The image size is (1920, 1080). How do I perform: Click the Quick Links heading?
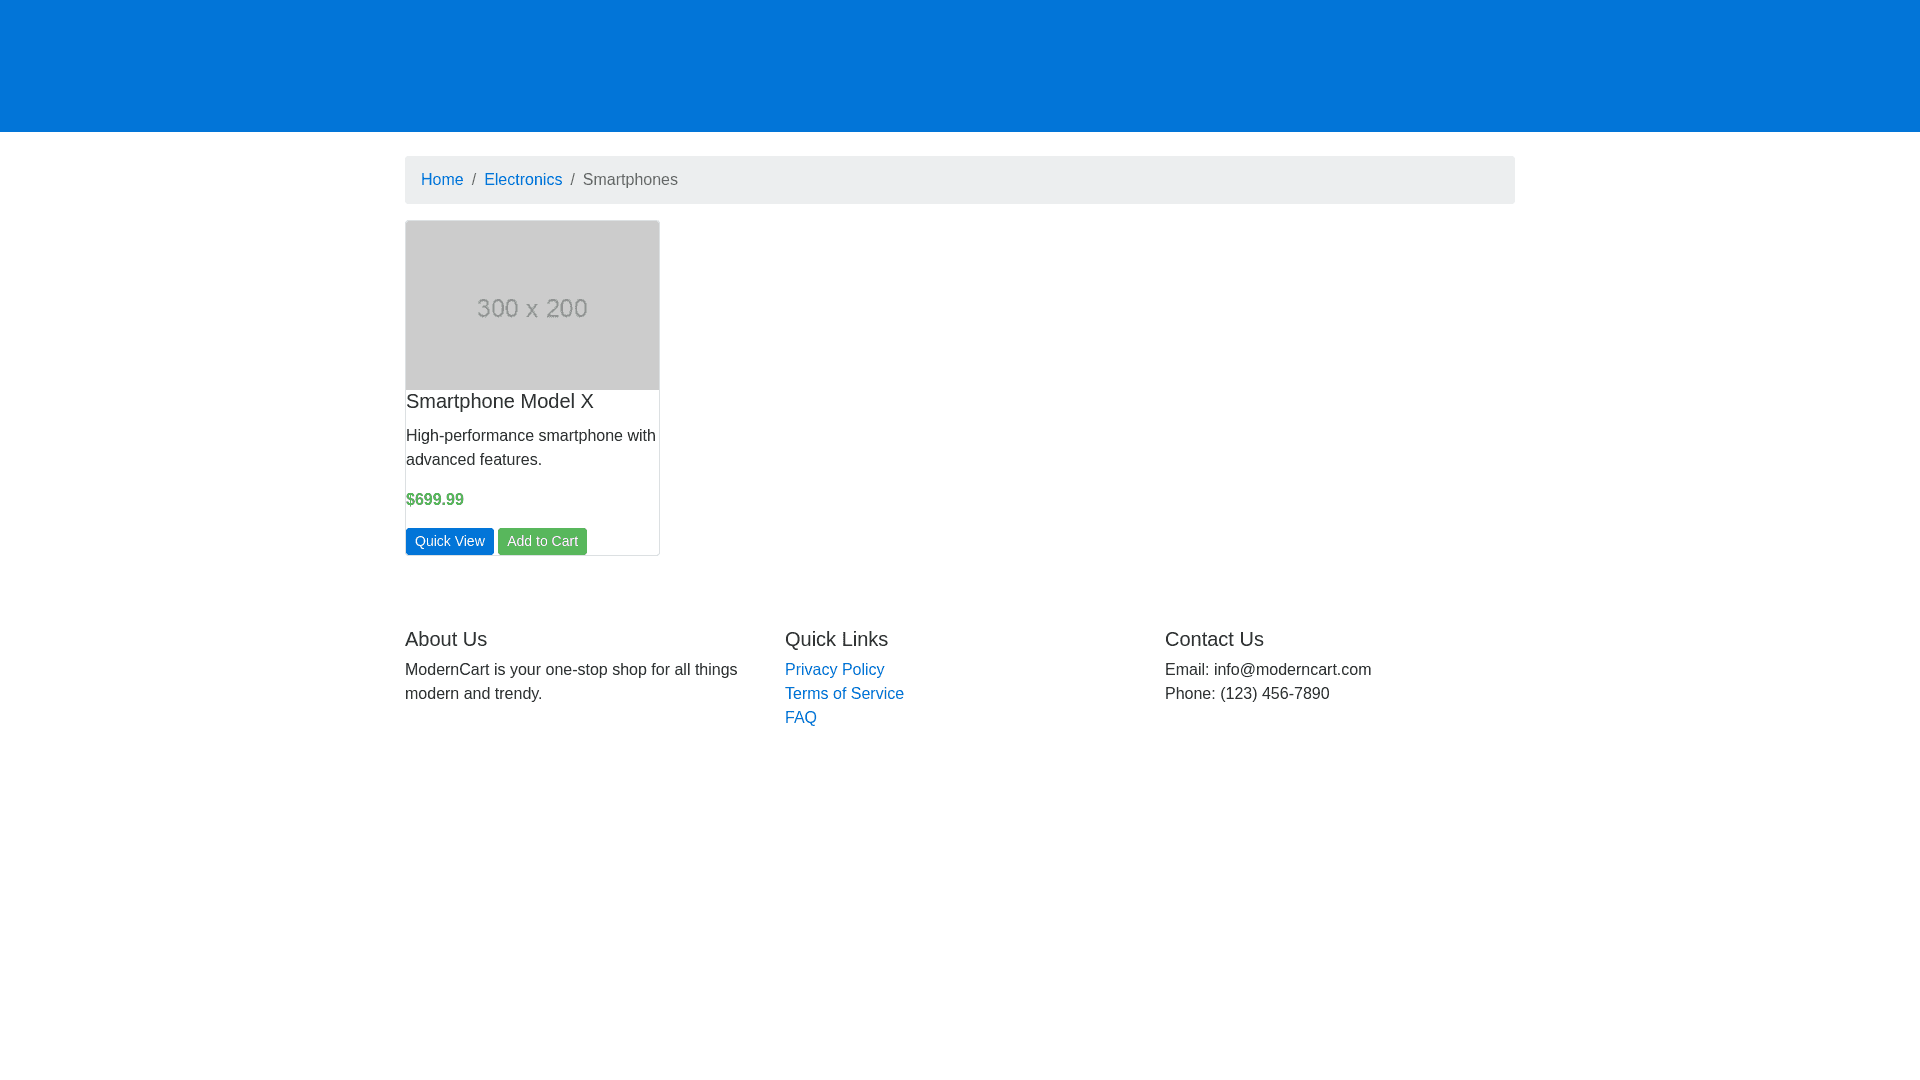click(x=836, y=639)
